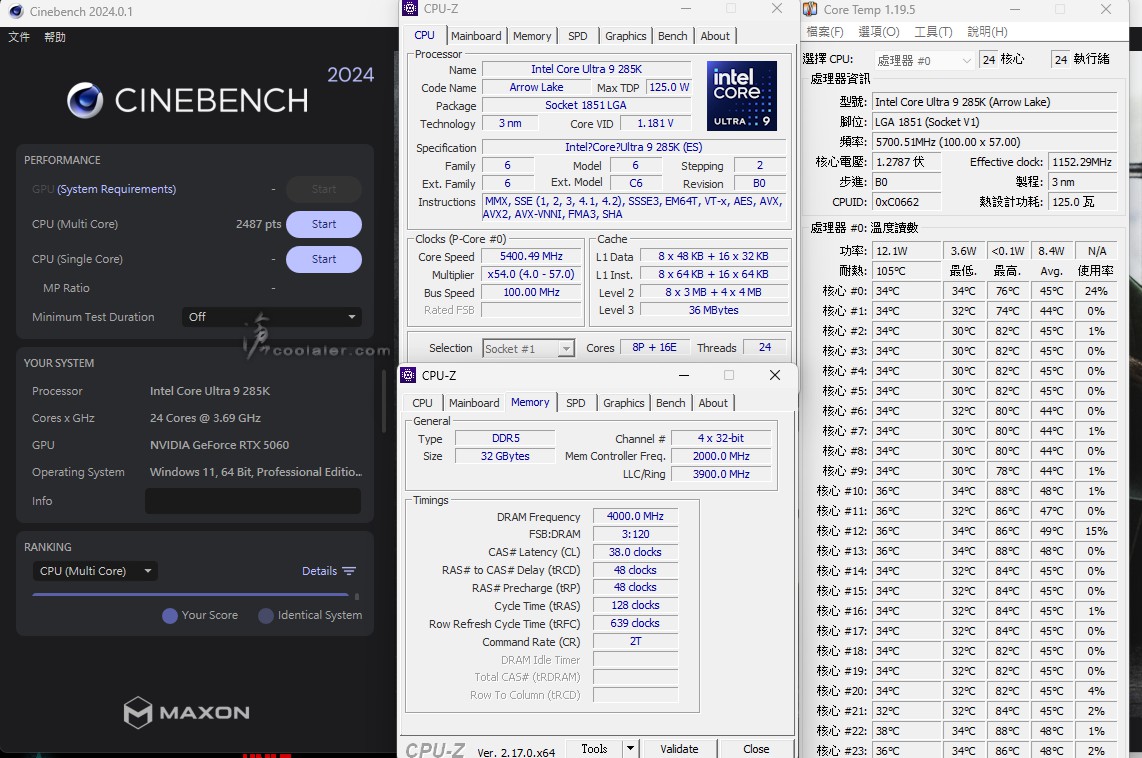Screen dimensions: 1142x758
Task: Start the CPU (Multi Core) benchmark
Action: pos(323,224)
